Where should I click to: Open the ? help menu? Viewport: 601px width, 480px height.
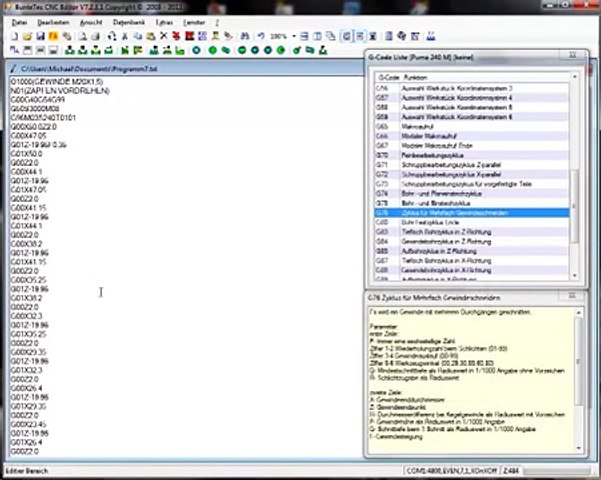(217, 23)
